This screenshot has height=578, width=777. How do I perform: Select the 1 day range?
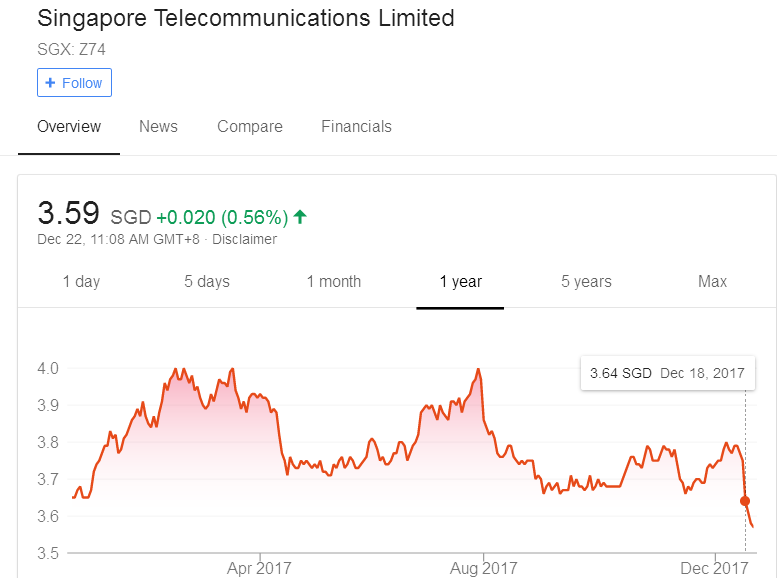coord(81,282)
